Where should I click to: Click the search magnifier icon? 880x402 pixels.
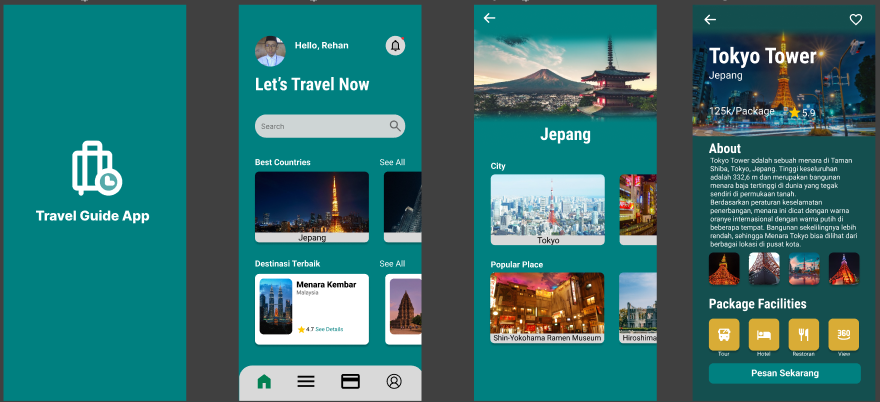395,126
